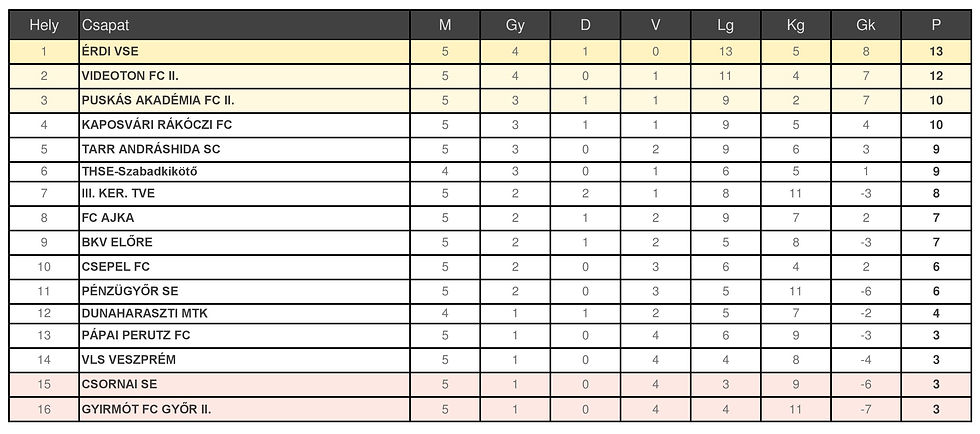Select TARR ANDRÁSHIDA SC team
The image size is (980, 434).
150,149
